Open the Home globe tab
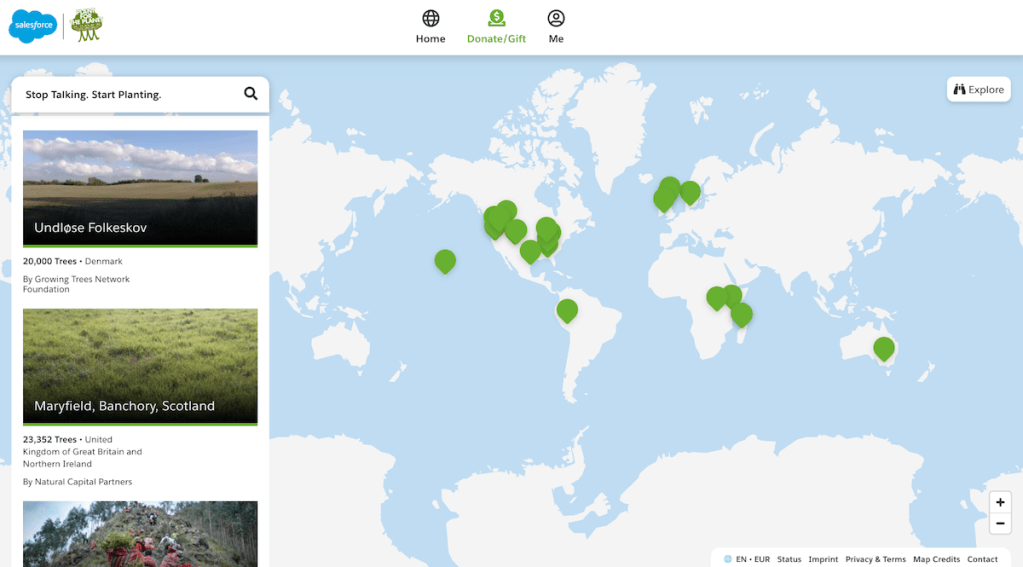Image resolution: width=1023 pixels, height=567 pixels. click(x=430, y=27)
